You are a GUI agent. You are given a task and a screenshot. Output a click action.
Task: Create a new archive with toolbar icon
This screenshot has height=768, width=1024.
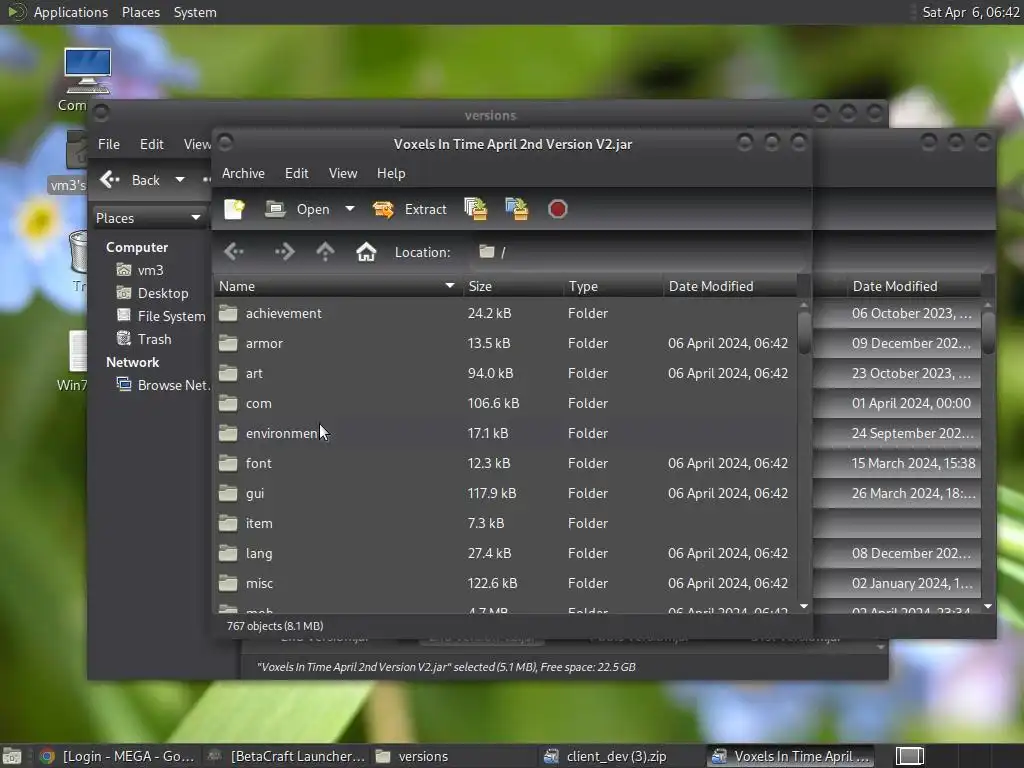tap(234, 209)
